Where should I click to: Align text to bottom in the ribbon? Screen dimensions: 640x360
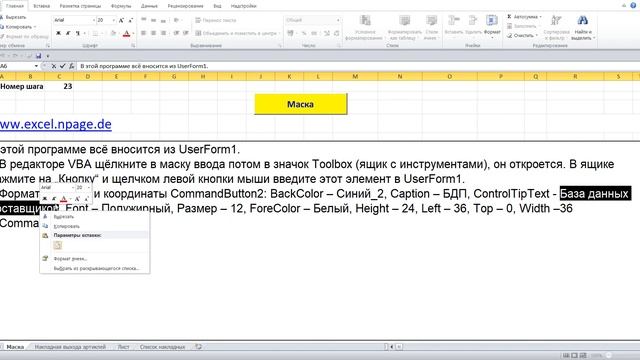[x=163, y=20]
